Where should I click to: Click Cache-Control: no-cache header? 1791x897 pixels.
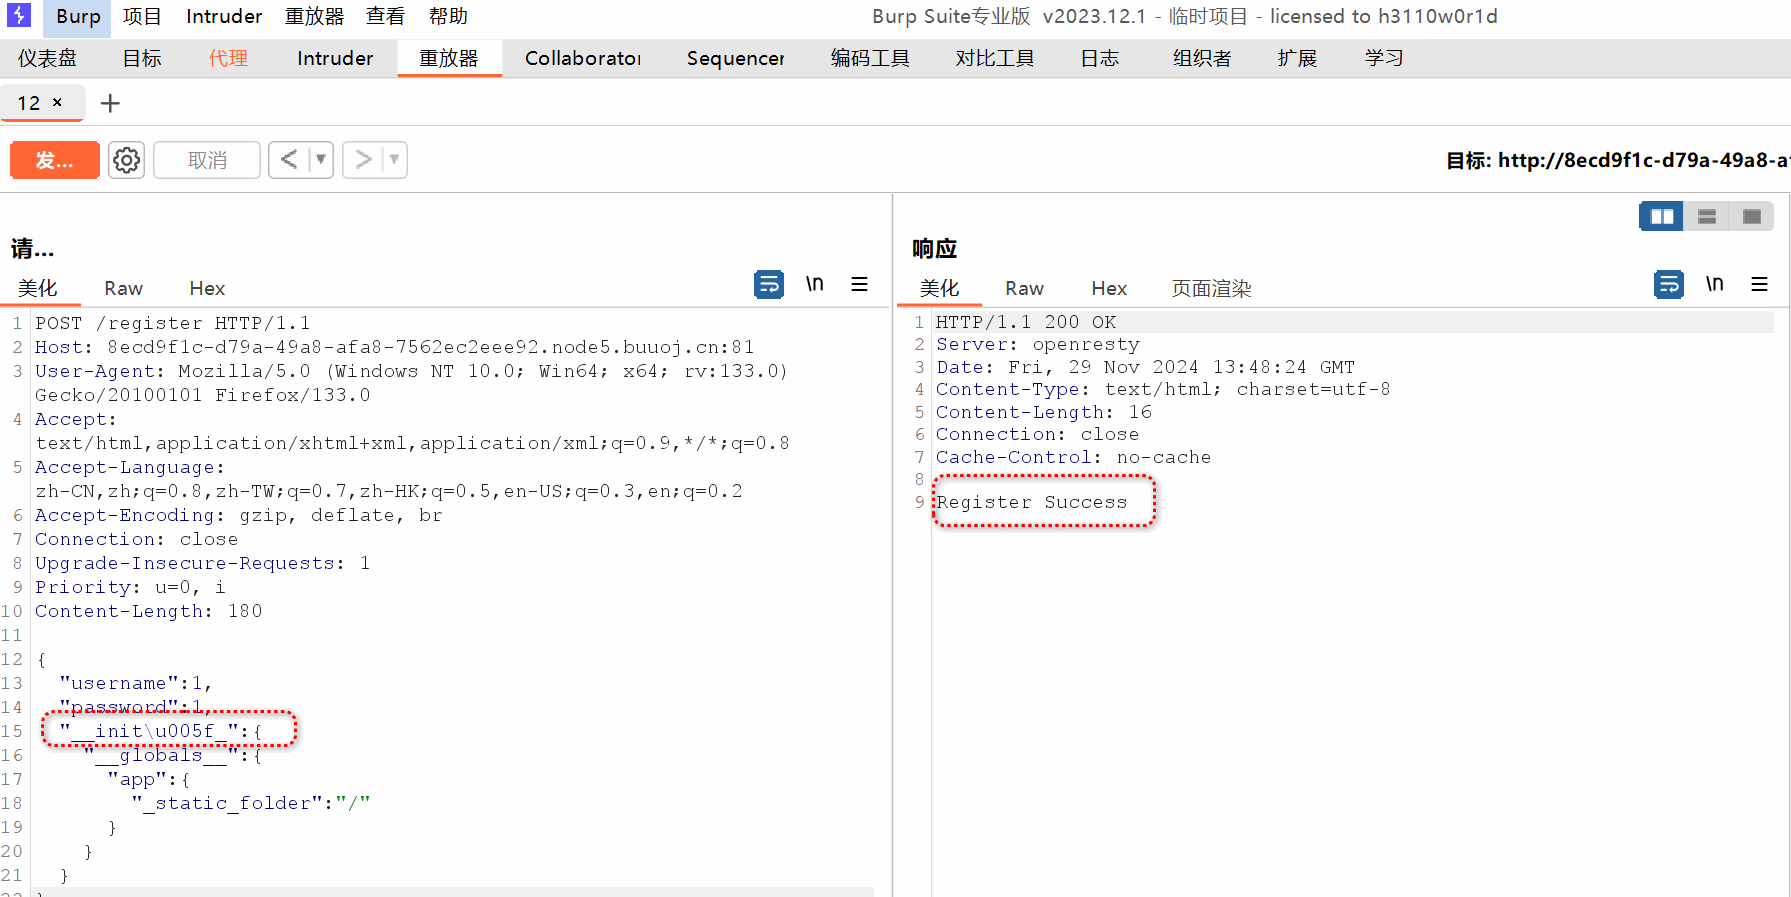[1073, 457]
